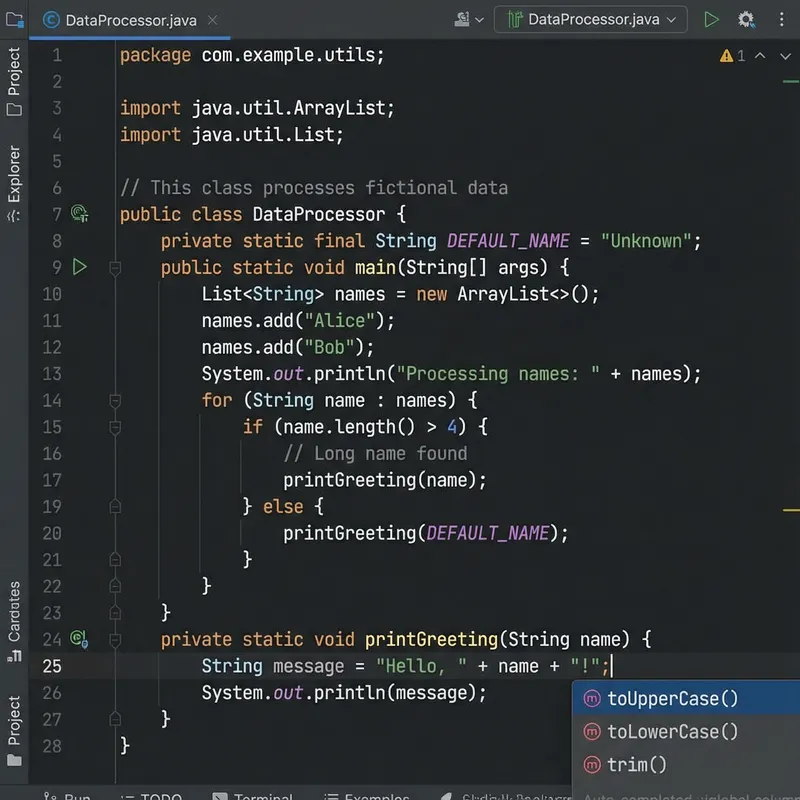
Task: Choose toUpperCase() from the completion popup
Action: click(x=672, y=698)
